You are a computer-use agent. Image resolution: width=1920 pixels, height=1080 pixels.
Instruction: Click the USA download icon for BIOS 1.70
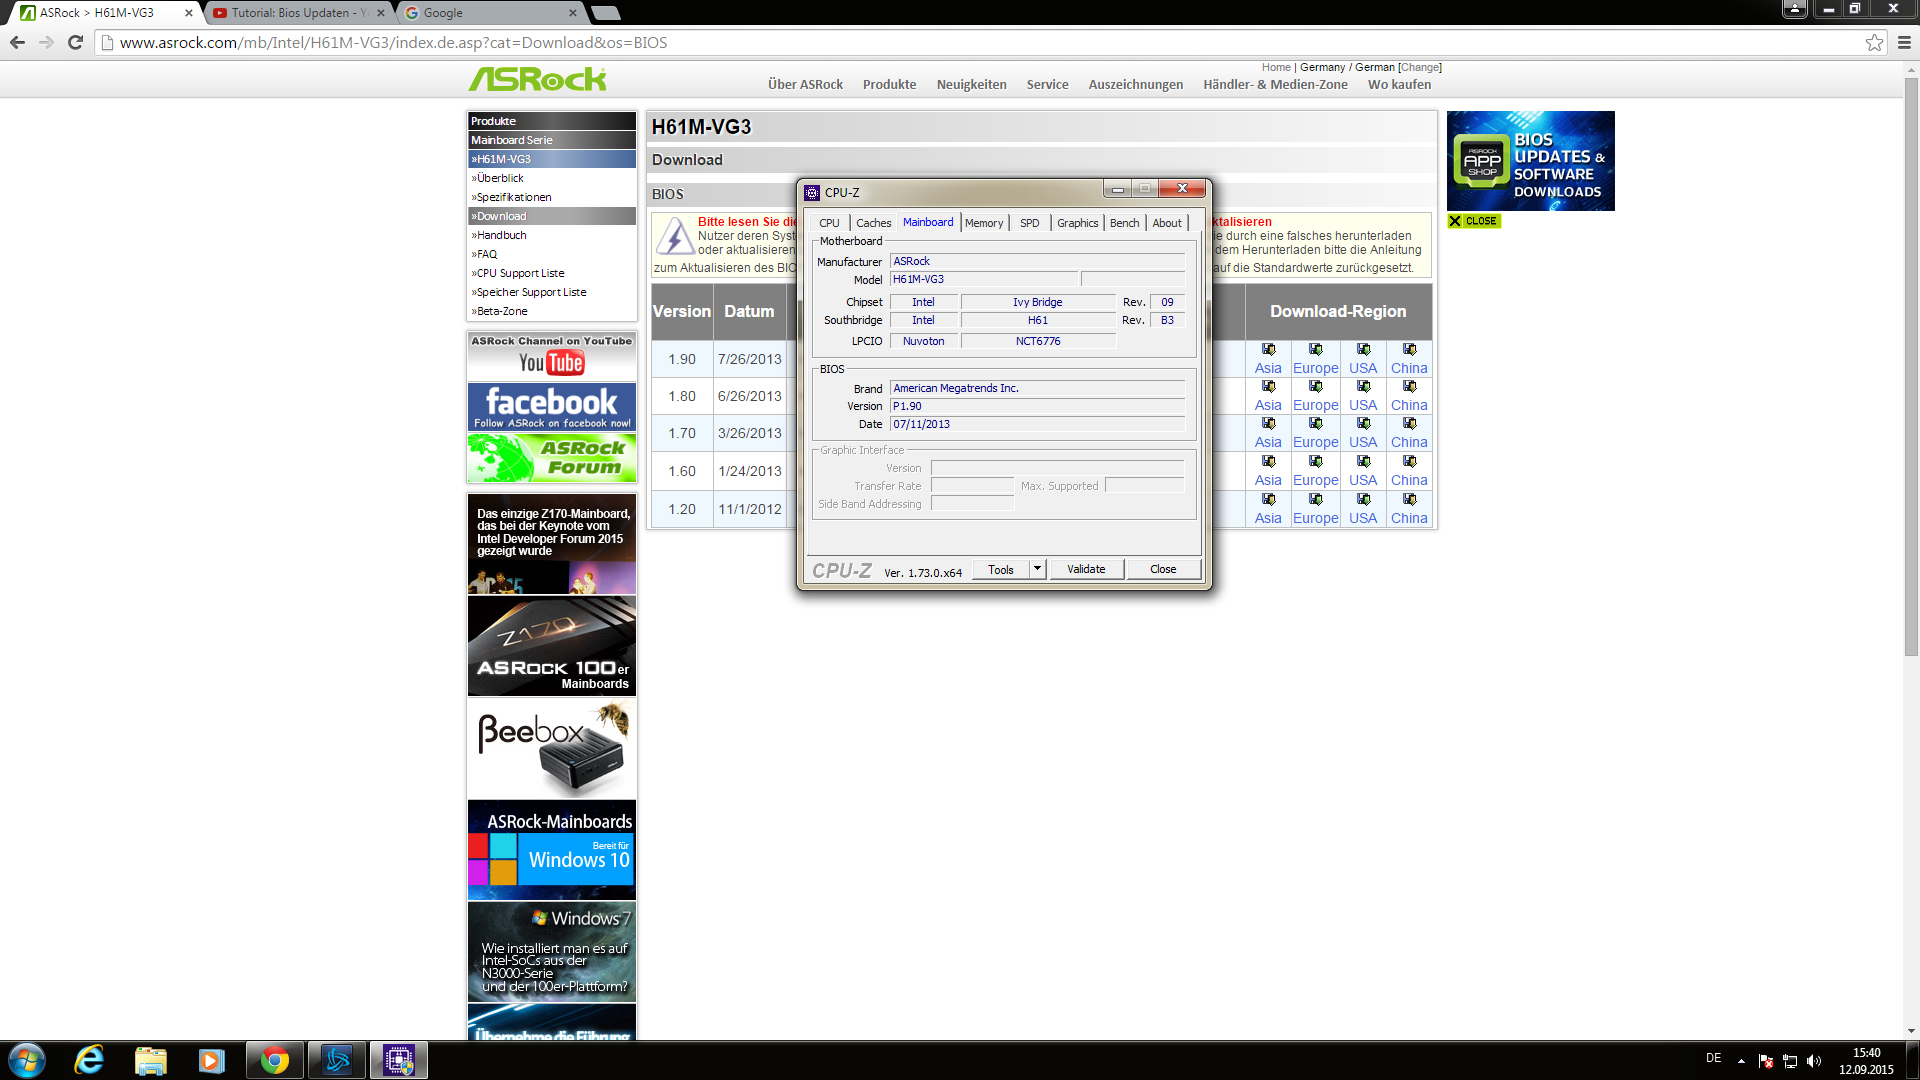pos(1363,424)
